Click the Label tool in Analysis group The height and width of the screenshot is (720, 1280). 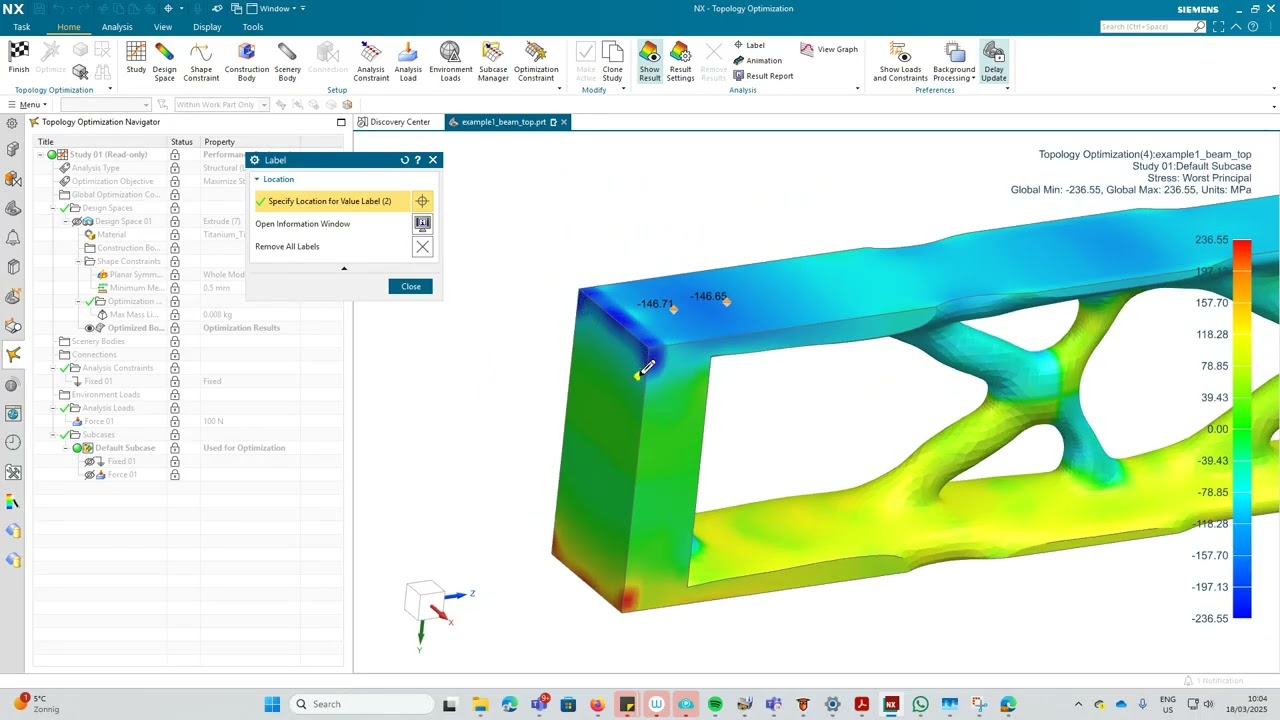tap(749, 45)
